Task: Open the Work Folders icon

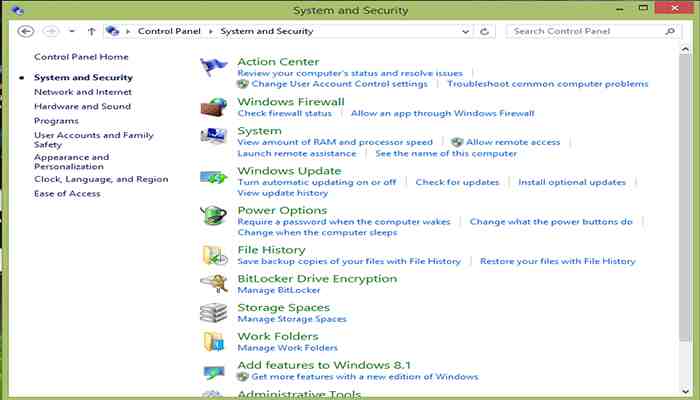Action: (213, 342)
